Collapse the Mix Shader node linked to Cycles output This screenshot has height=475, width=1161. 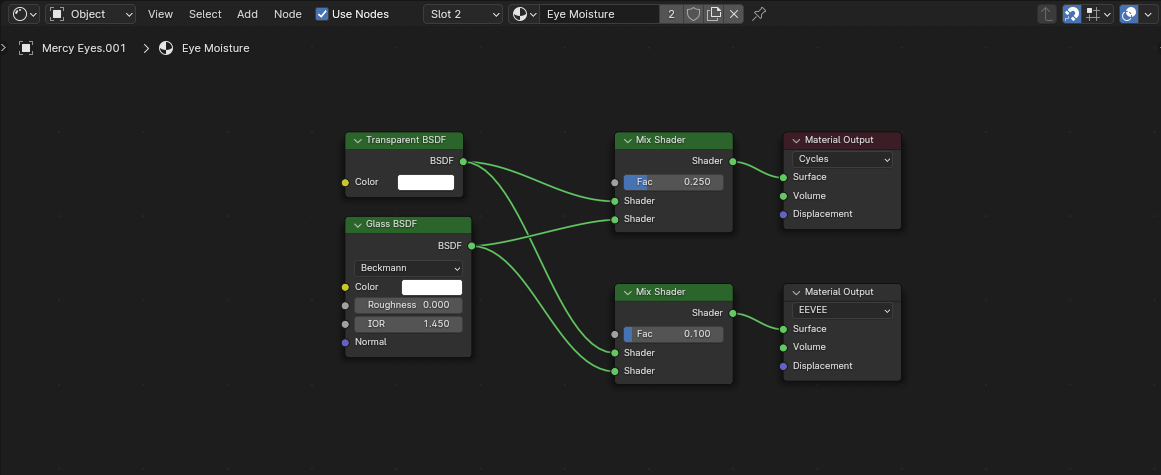click(627, 140)
